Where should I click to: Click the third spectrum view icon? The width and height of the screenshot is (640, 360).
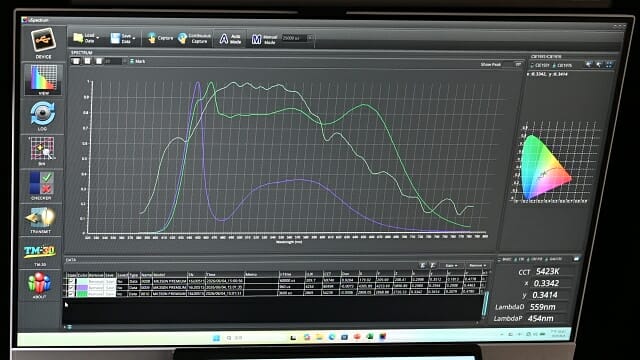point(99,61)
